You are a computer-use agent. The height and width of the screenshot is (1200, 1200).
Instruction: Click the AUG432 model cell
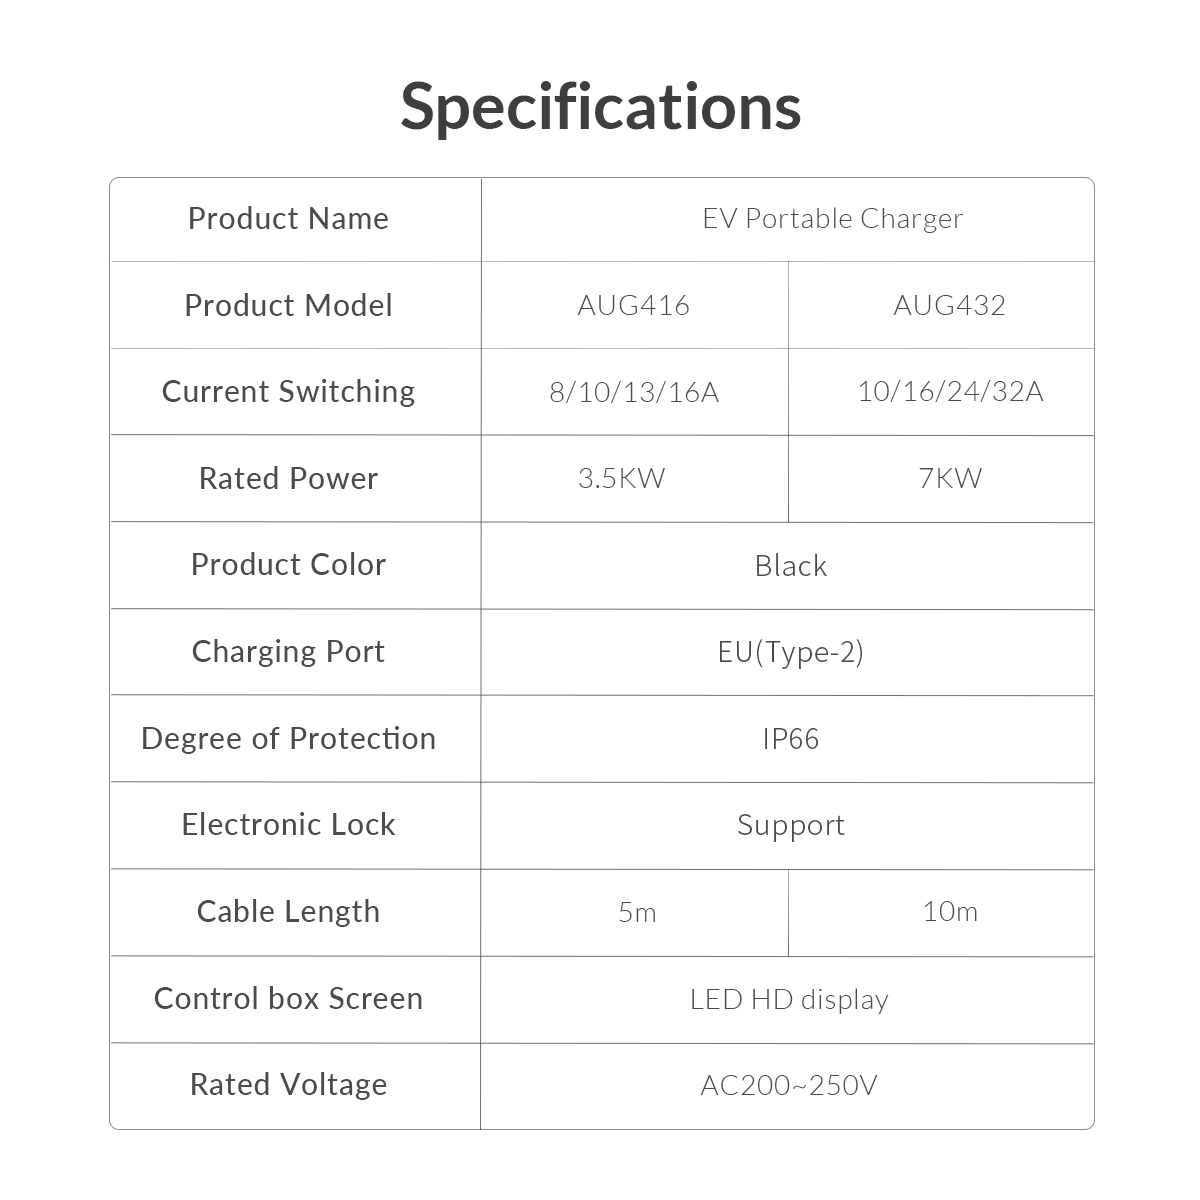click(x=949, y=305)
